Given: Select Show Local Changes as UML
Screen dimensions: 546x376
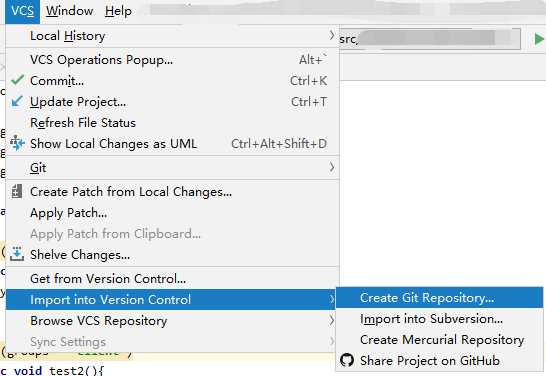Looking at the screenshot, I should [172, 143].
